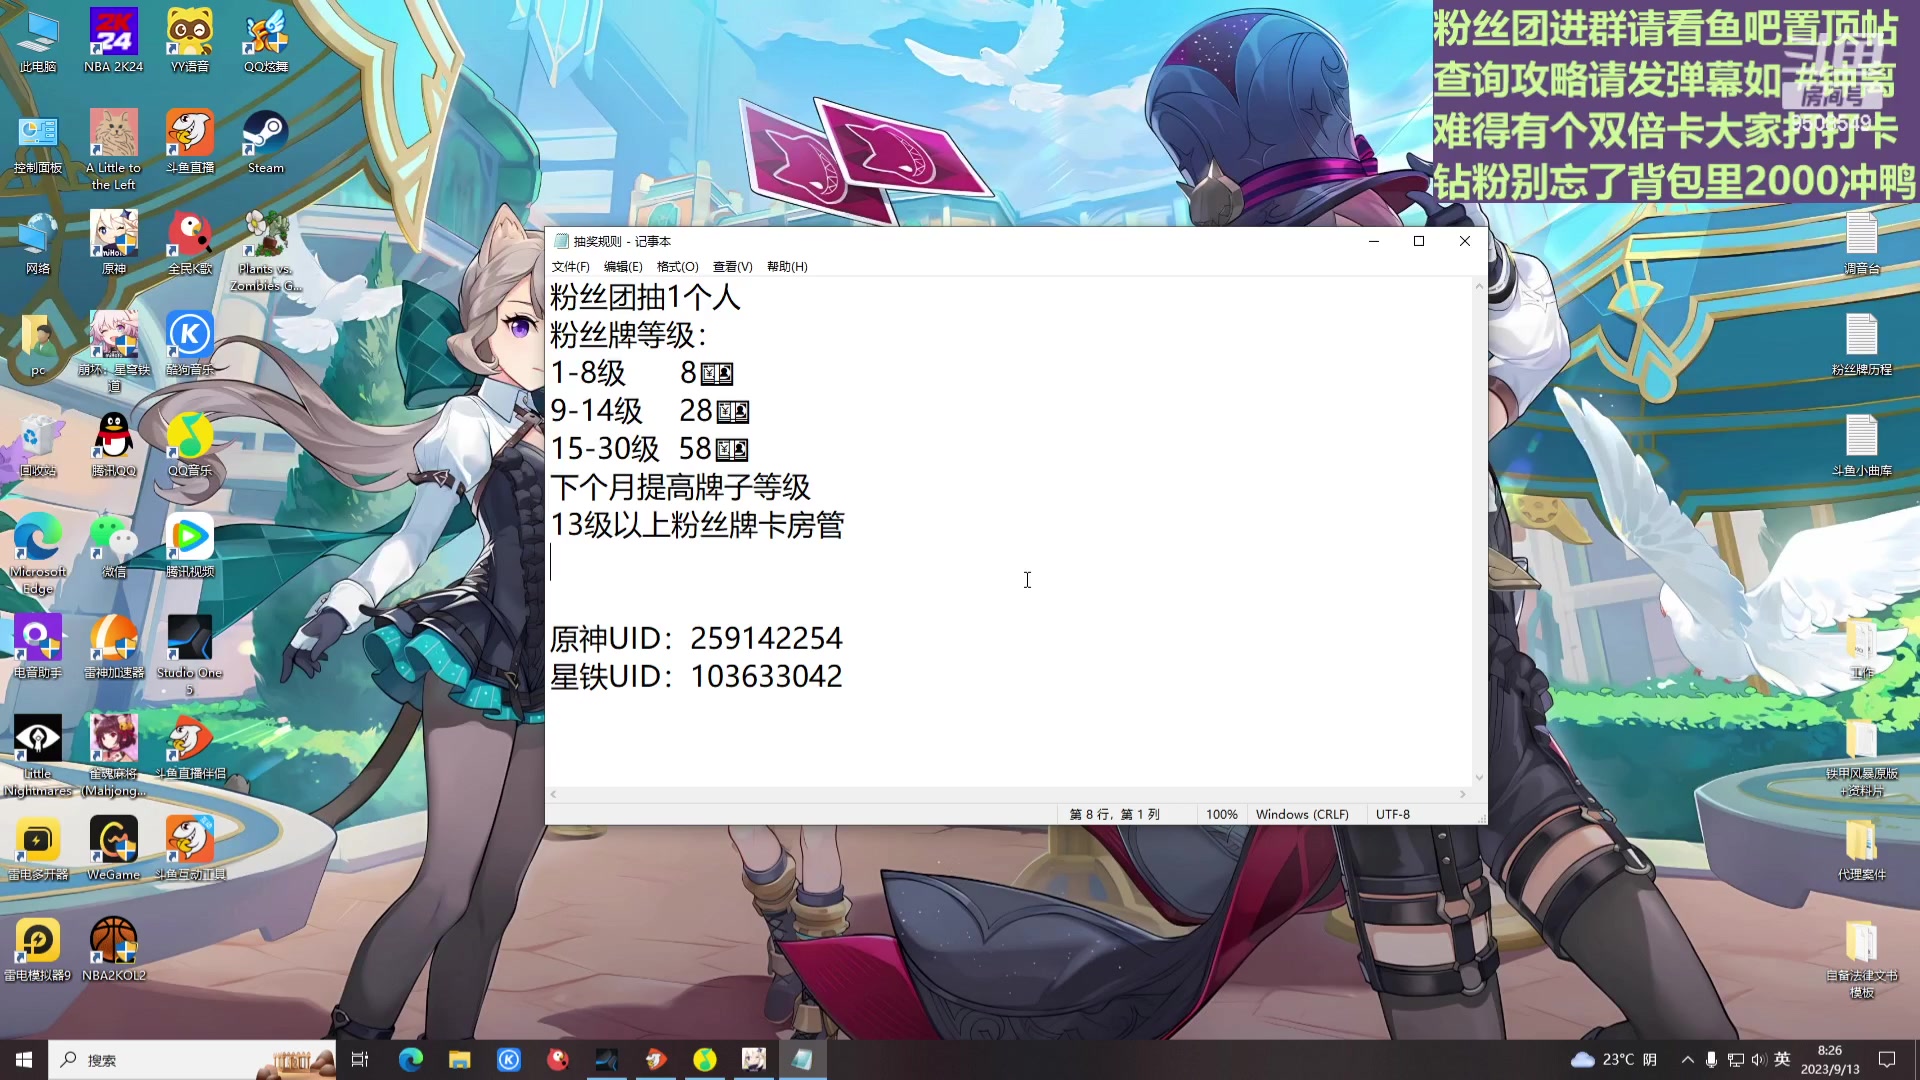Viewport: 1920px width, 1080px height.
Task: Open 腾讯视频 desktop shortcut
Action: tap(190, 546)
